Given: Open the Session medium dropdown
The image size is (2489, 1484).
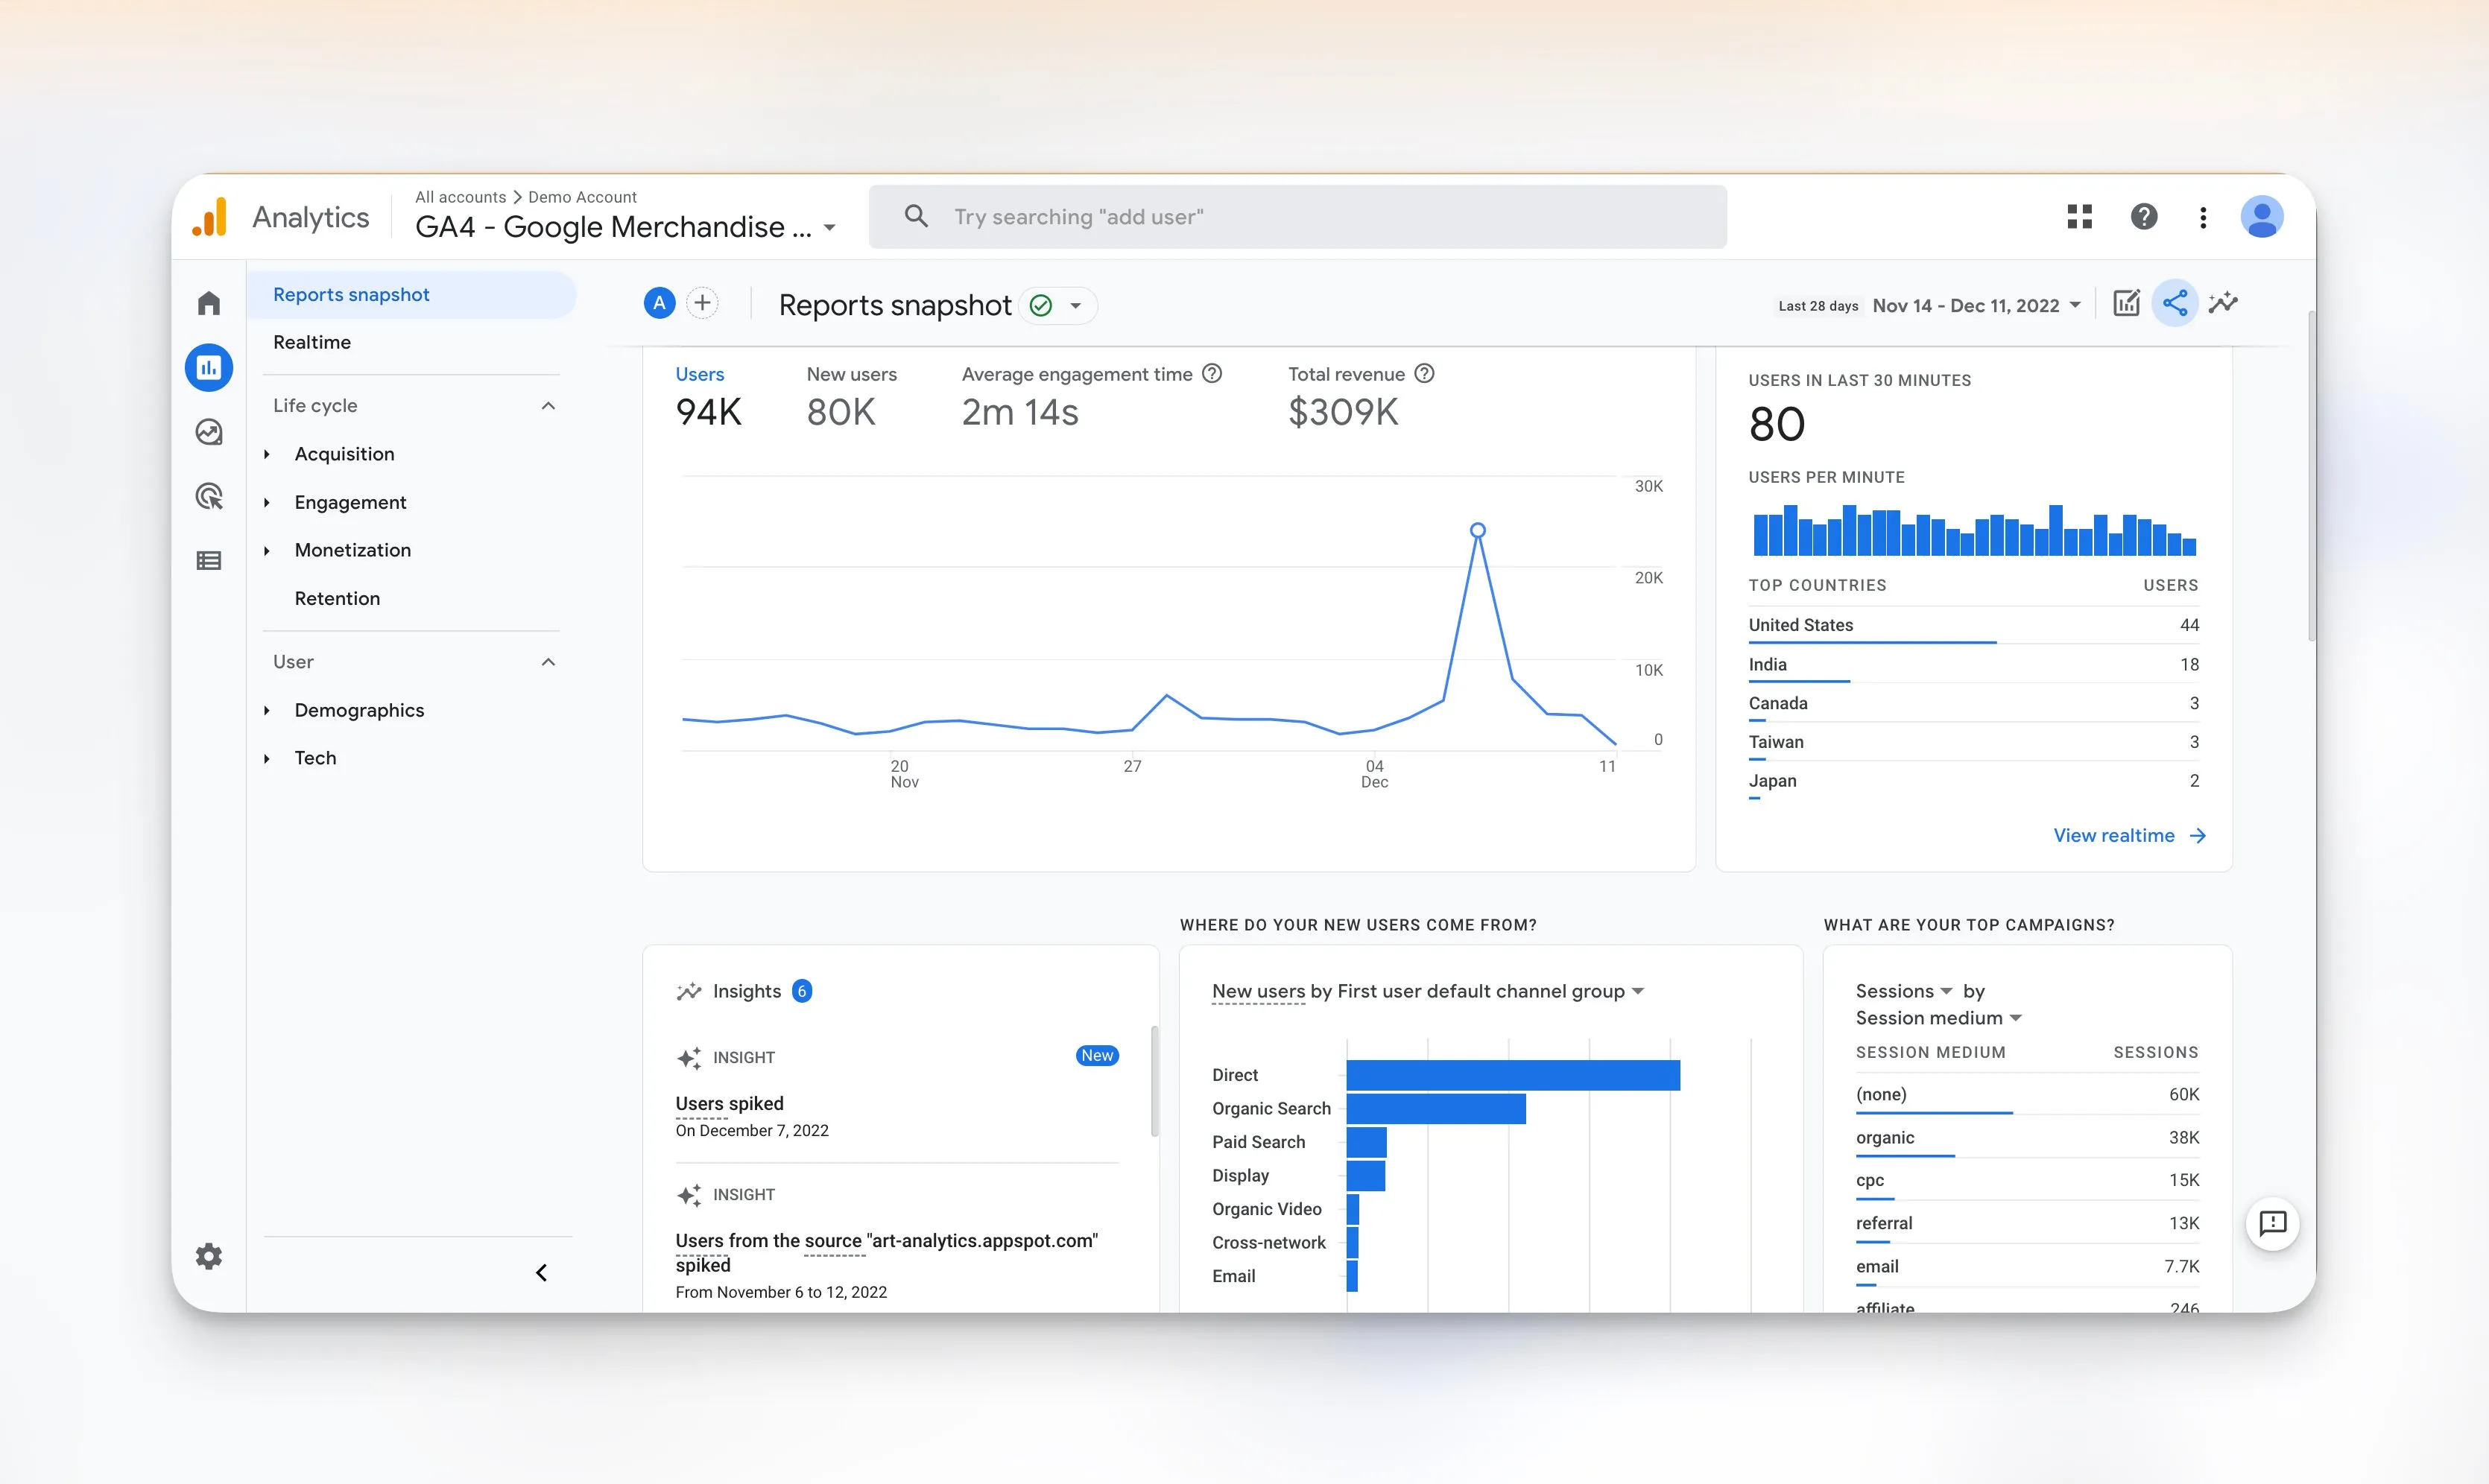Looking at the screenshot, I should pos(1938,1018).
